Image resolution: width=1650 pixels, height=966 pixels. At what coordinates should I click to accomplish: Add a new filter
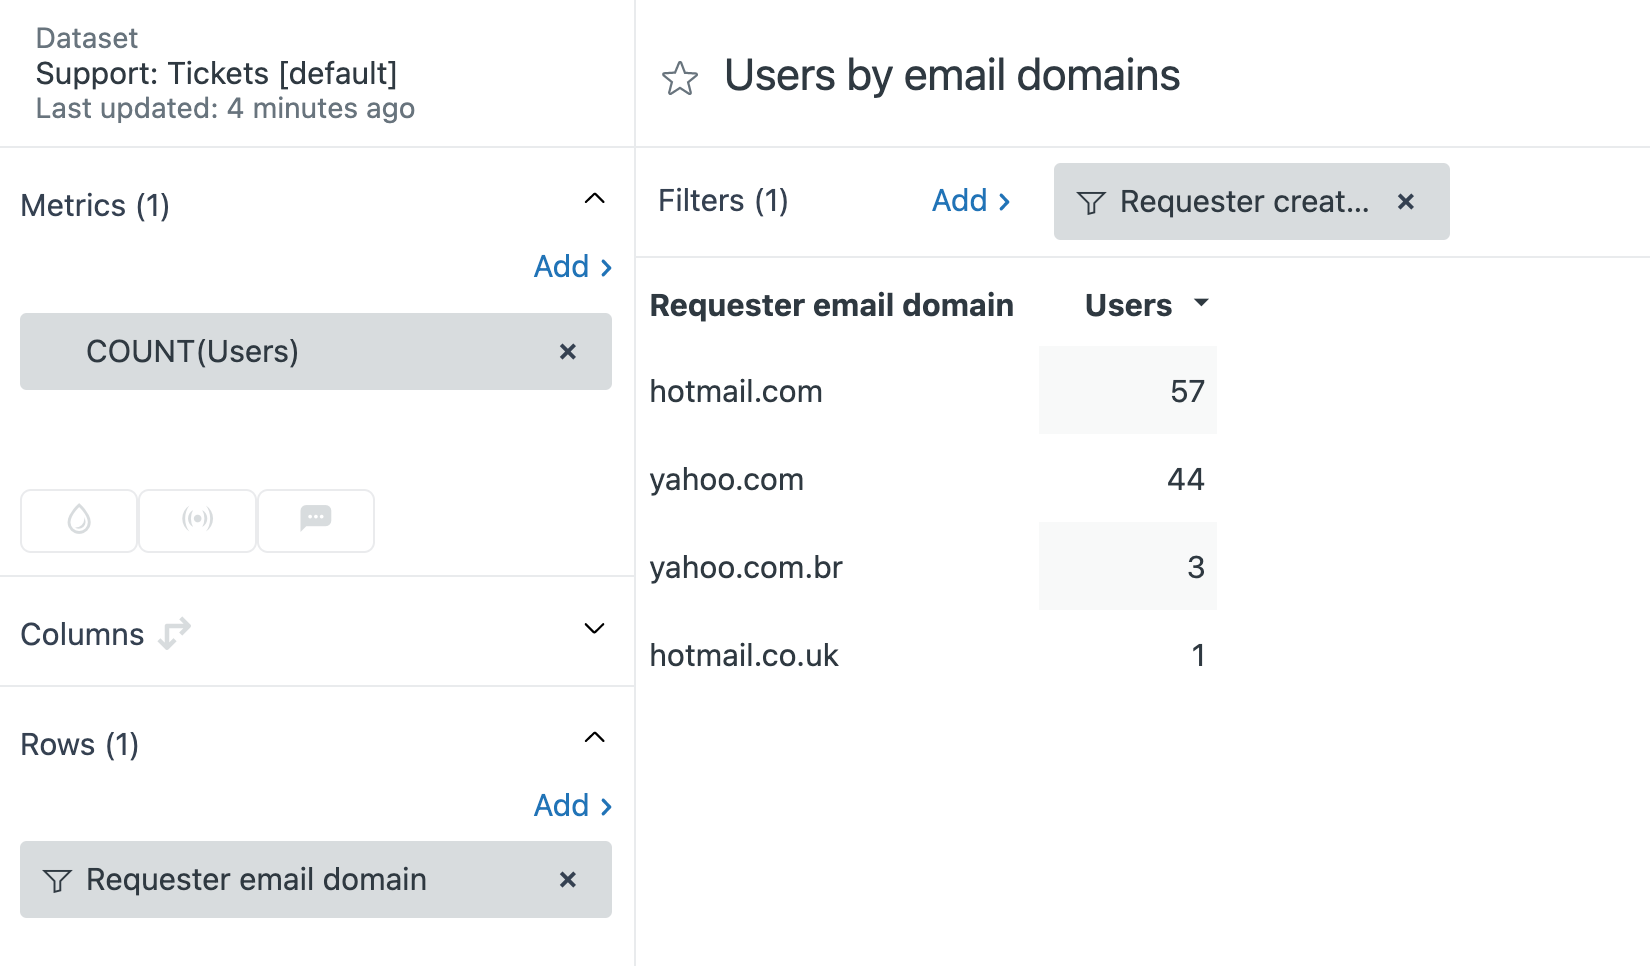(971, 200)
